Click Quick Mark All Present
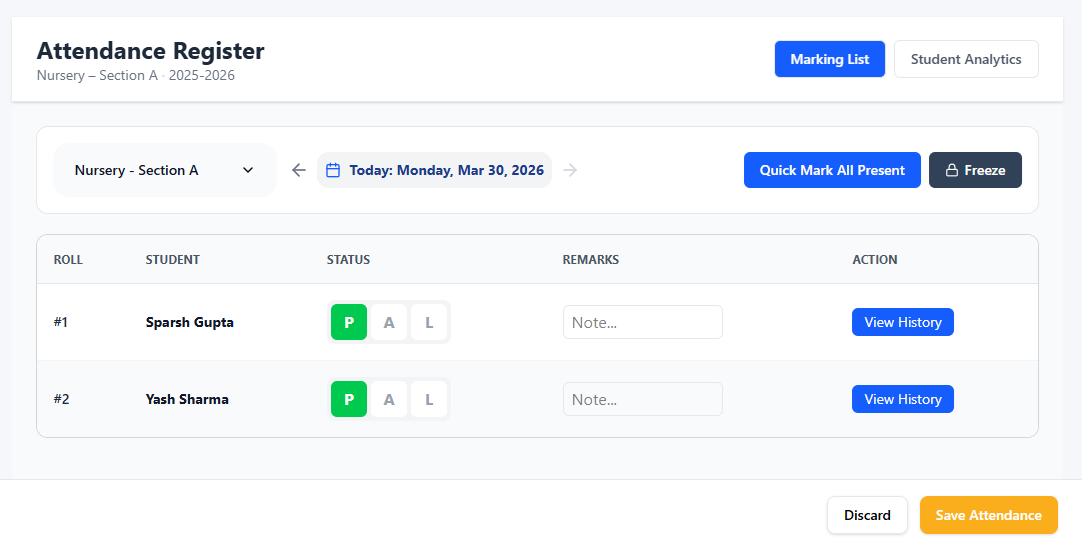This screenshot has width=1082, height=548. 831,170
